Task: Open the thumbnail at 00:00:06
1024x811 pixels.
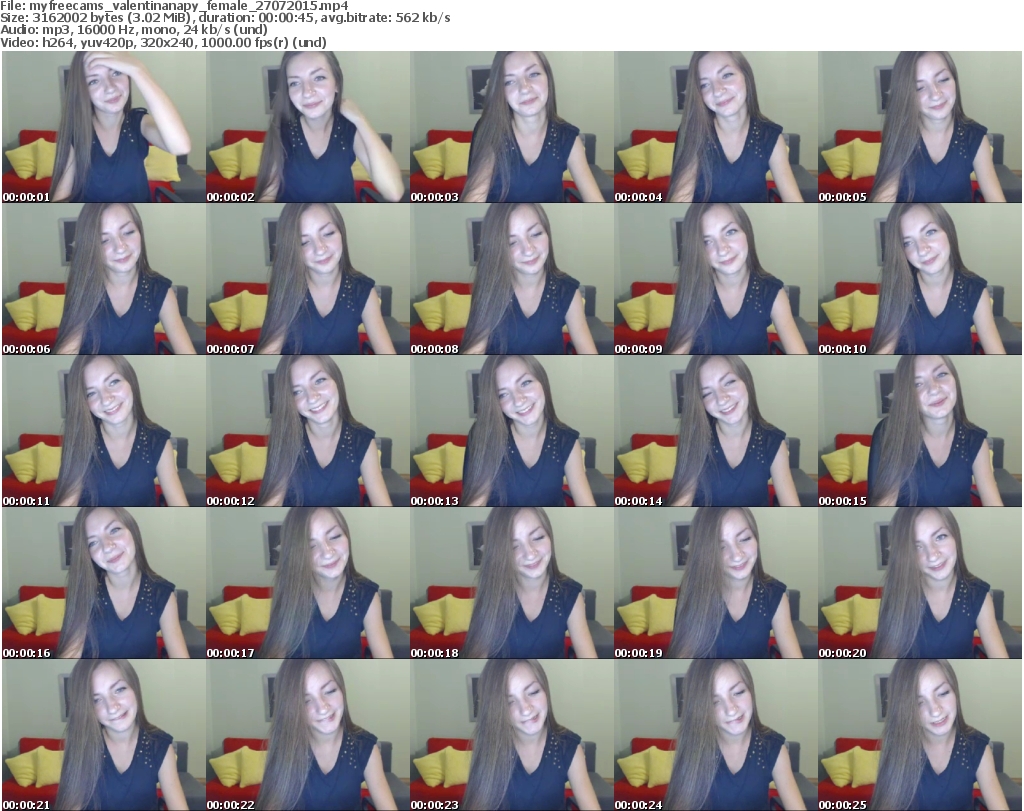Action: 104,279
